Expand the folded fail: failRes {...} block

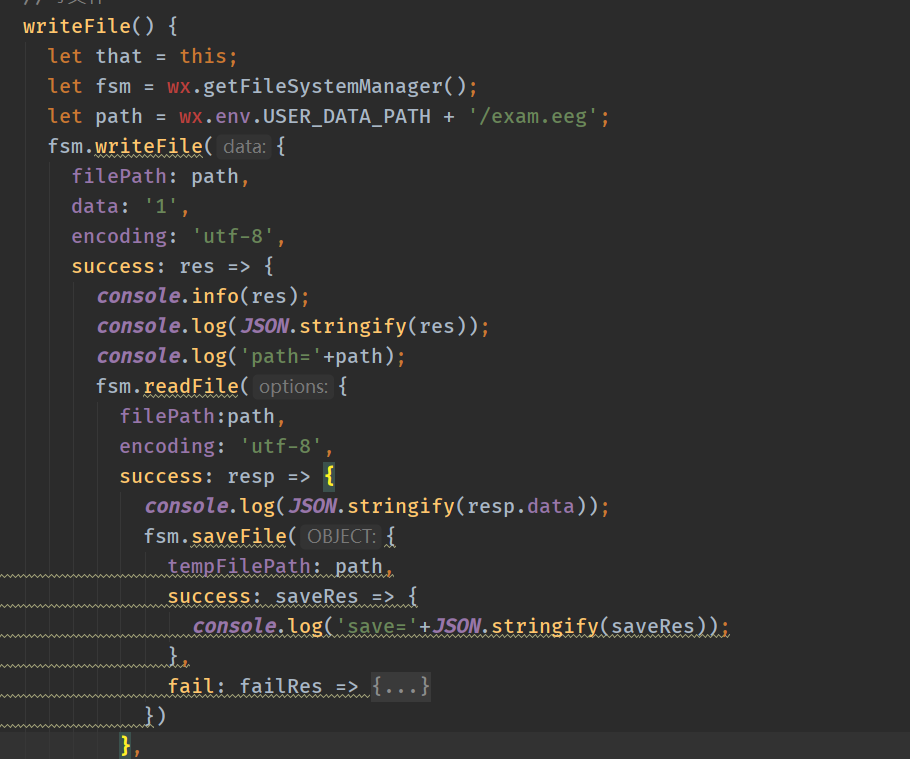coord(400,686)
